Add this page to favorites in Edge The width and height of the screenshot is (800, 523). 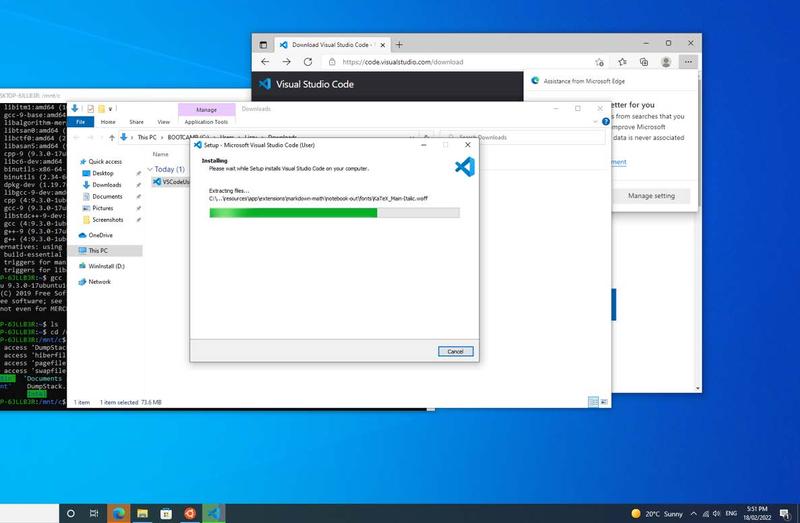coord(599,62)
